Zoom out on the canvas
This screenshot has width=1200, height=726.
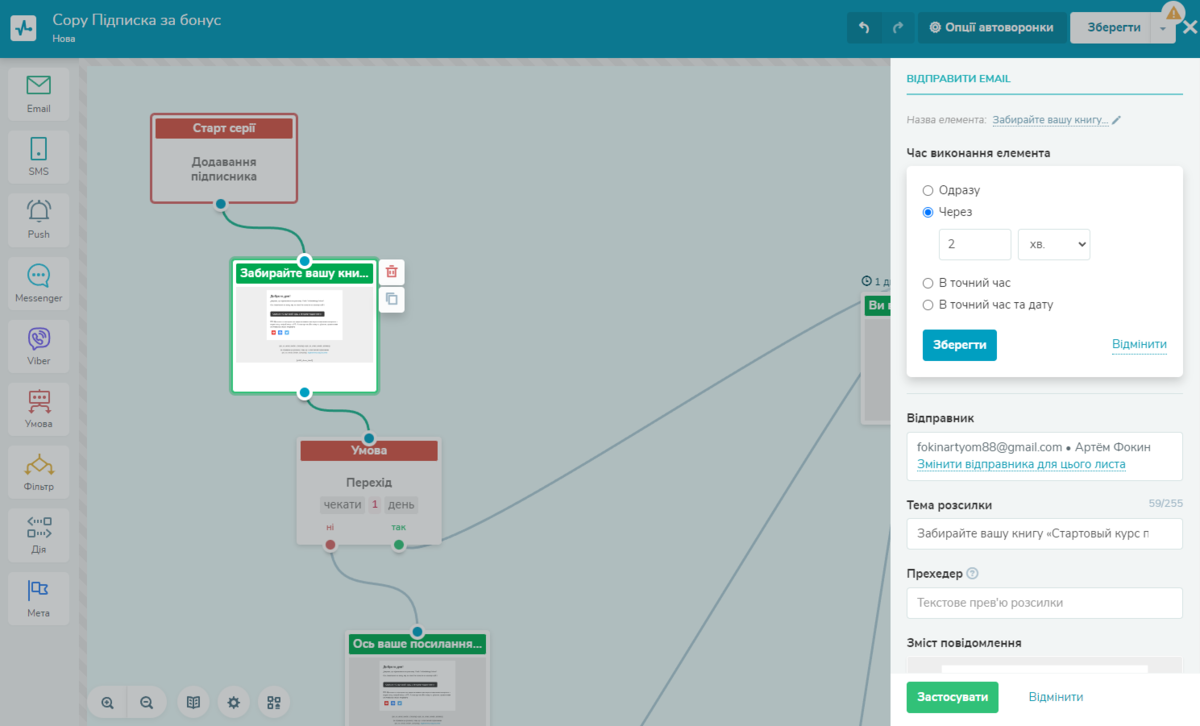pos(146,702)
